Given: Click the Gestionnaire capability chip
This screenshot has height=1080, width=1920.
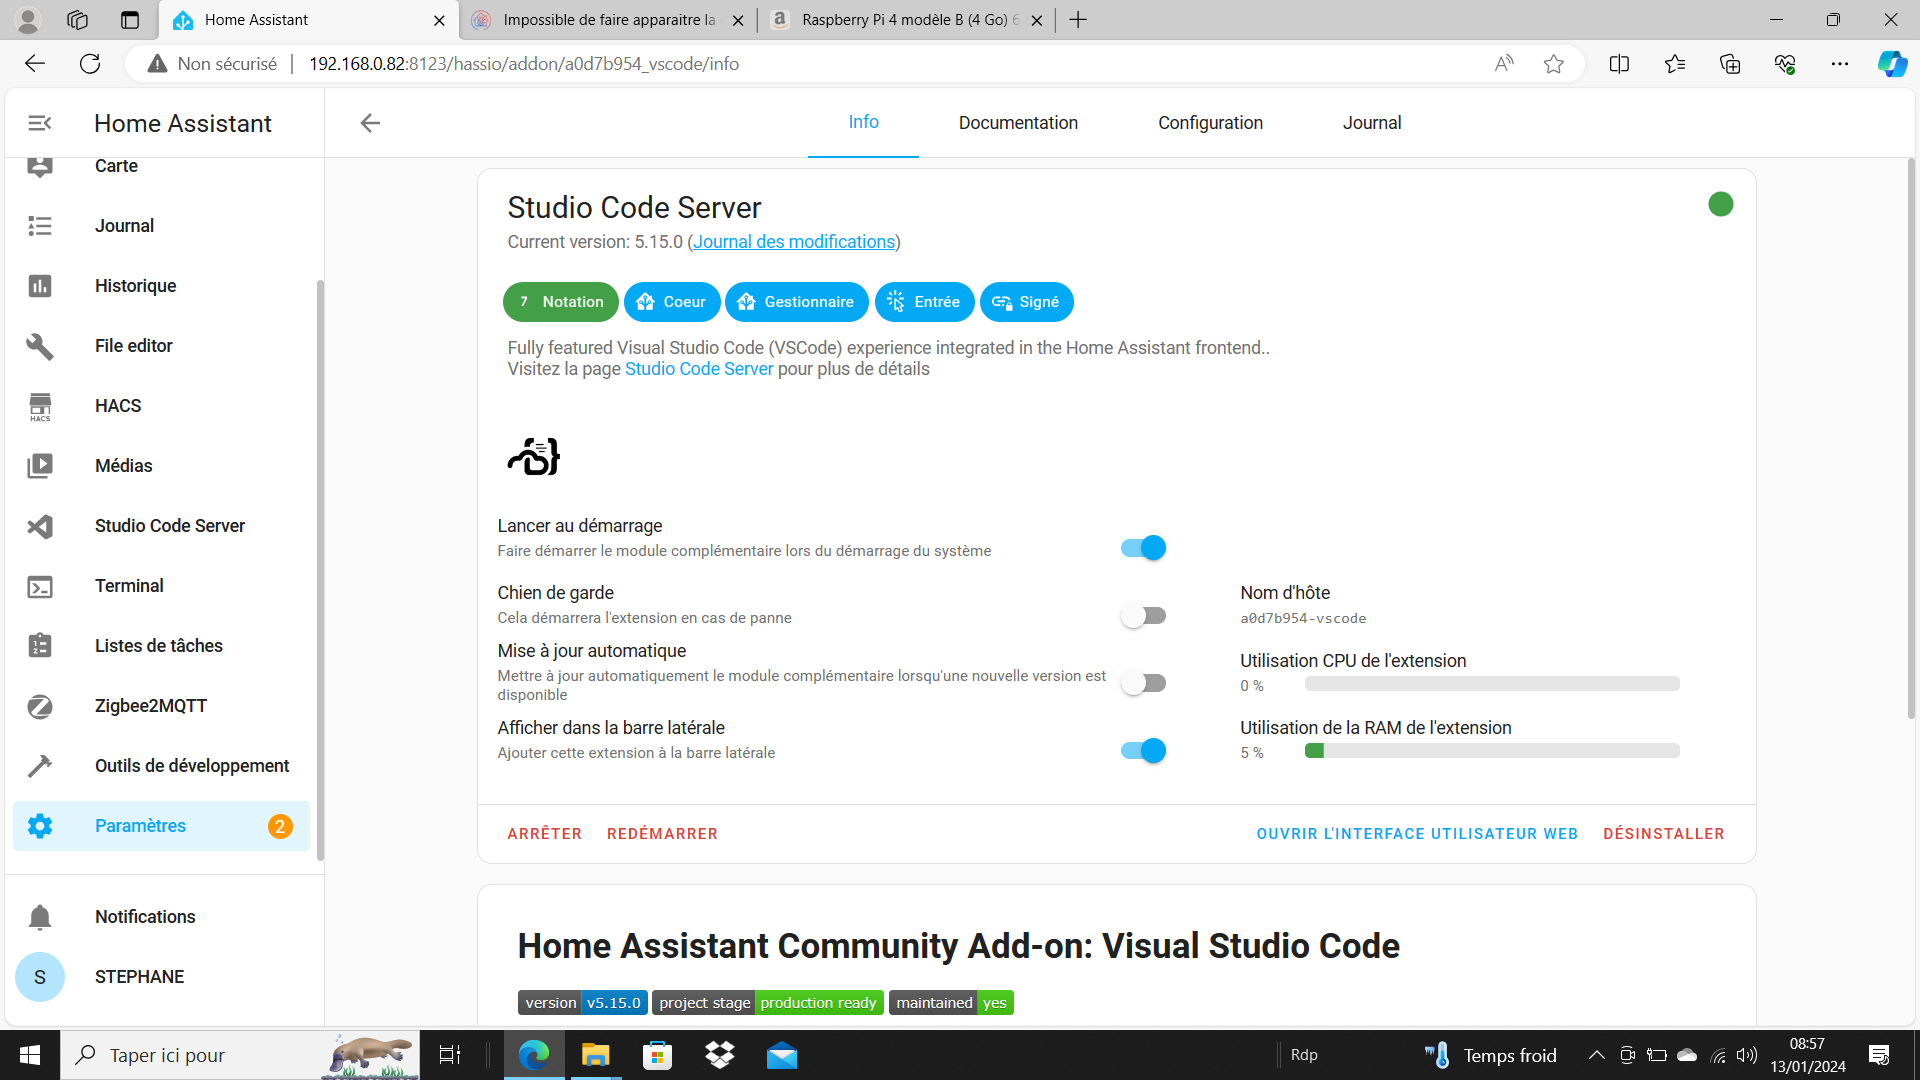Looking at the screenshot, I should pyautogui.click(x=797, y=302).
